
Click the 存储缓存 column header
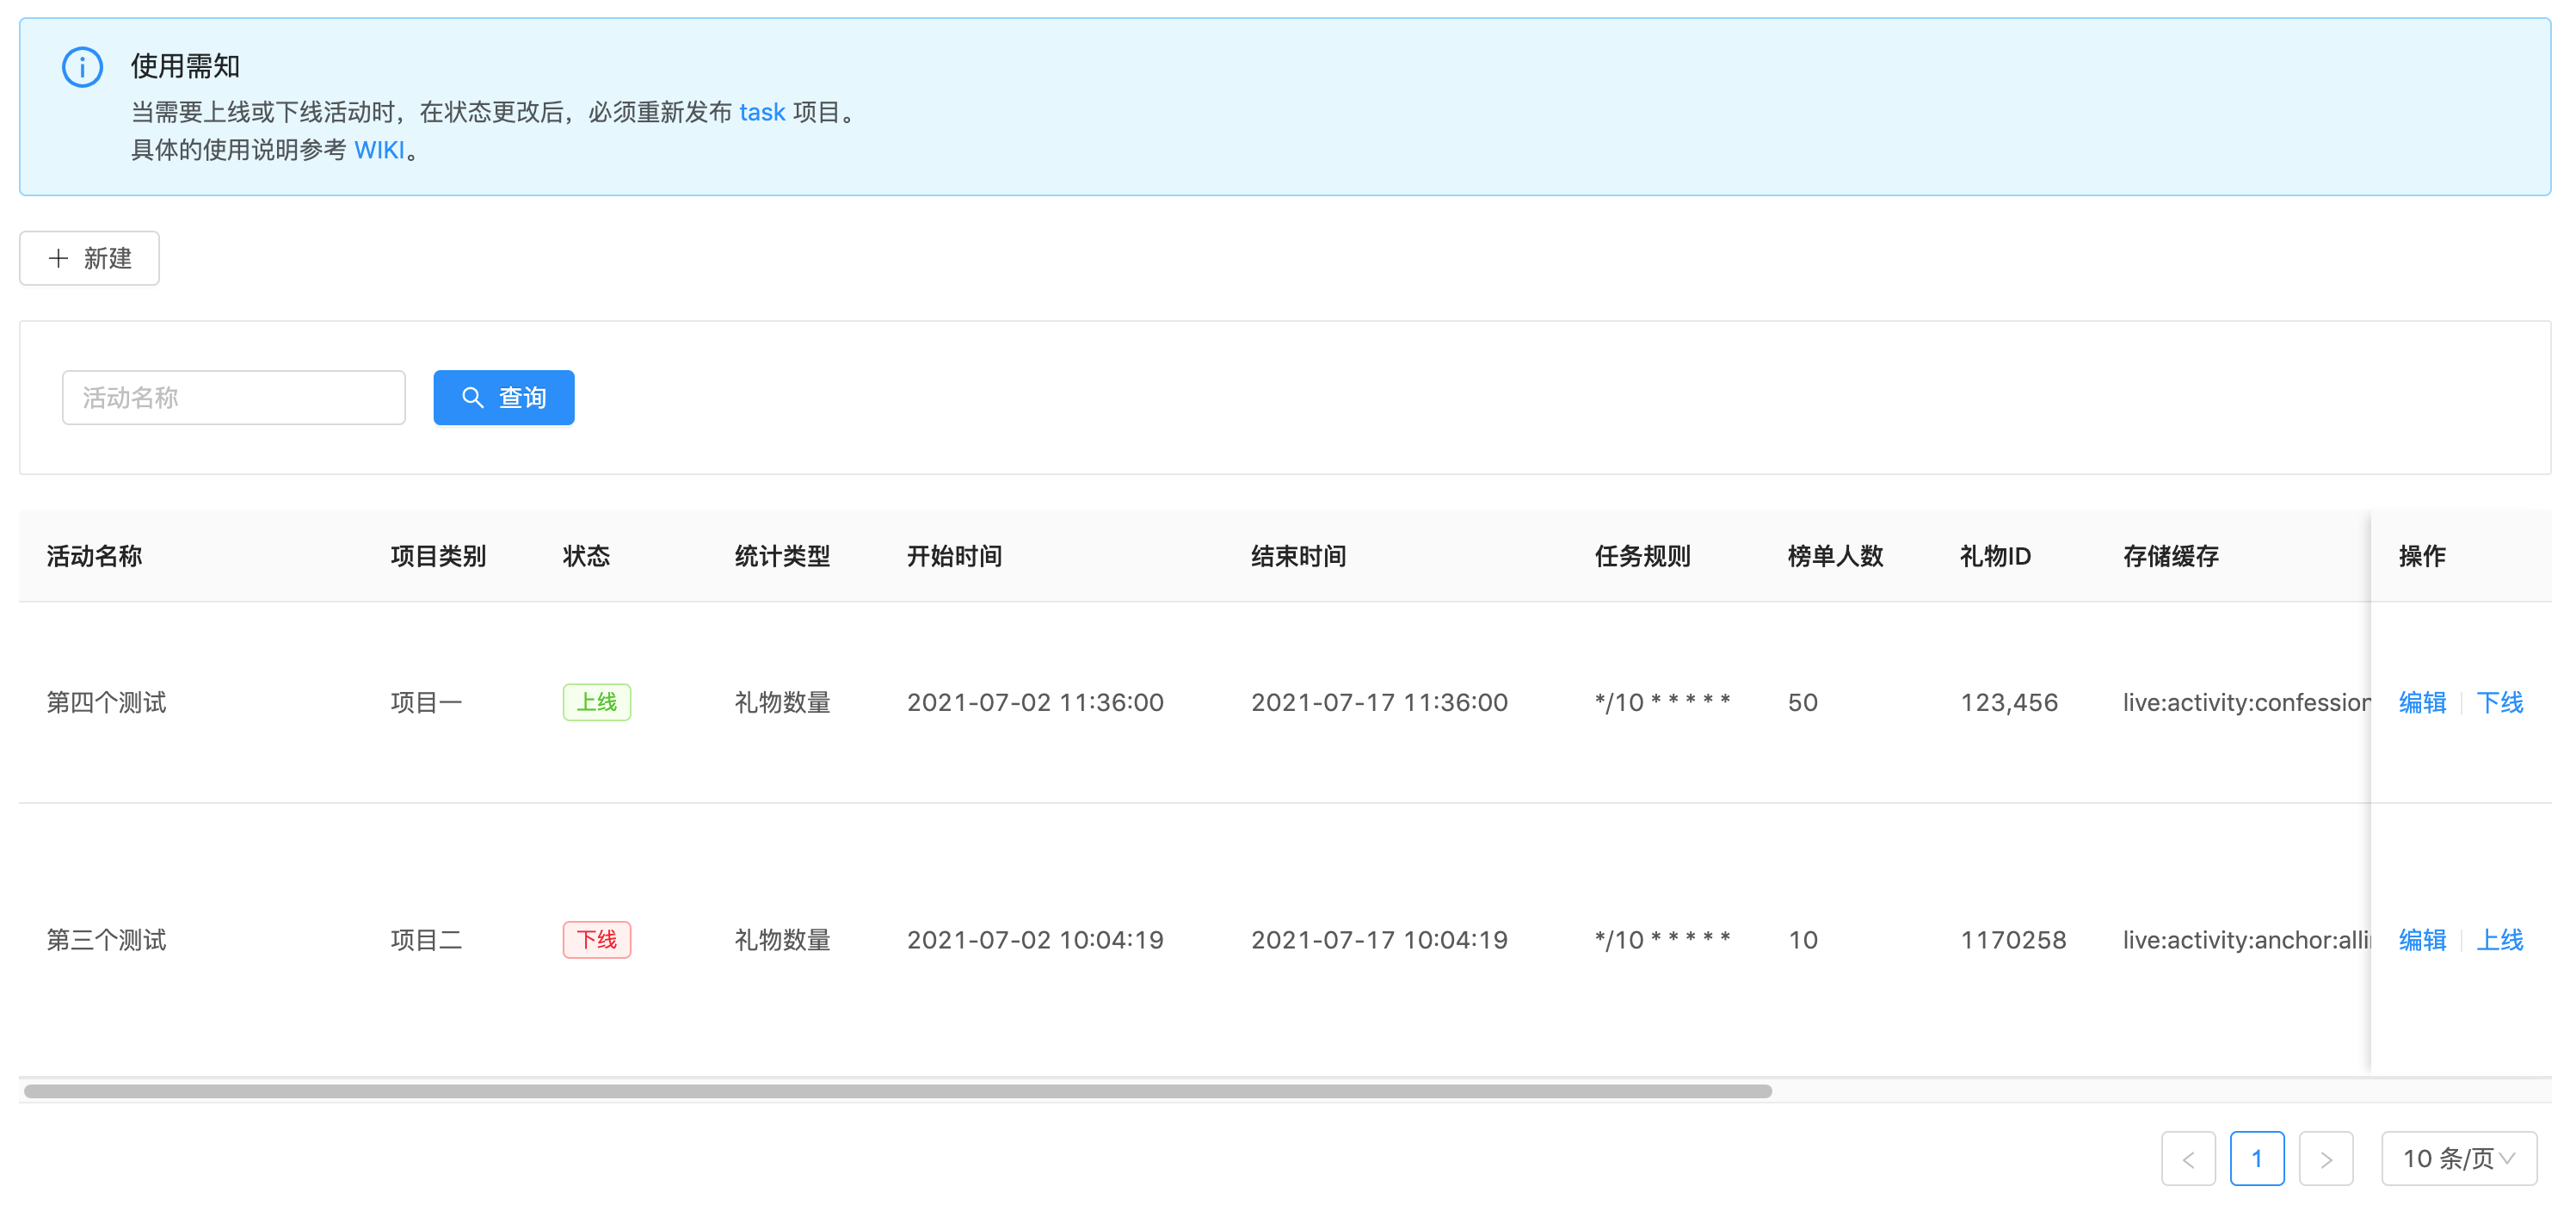(x=2171, y=556)
